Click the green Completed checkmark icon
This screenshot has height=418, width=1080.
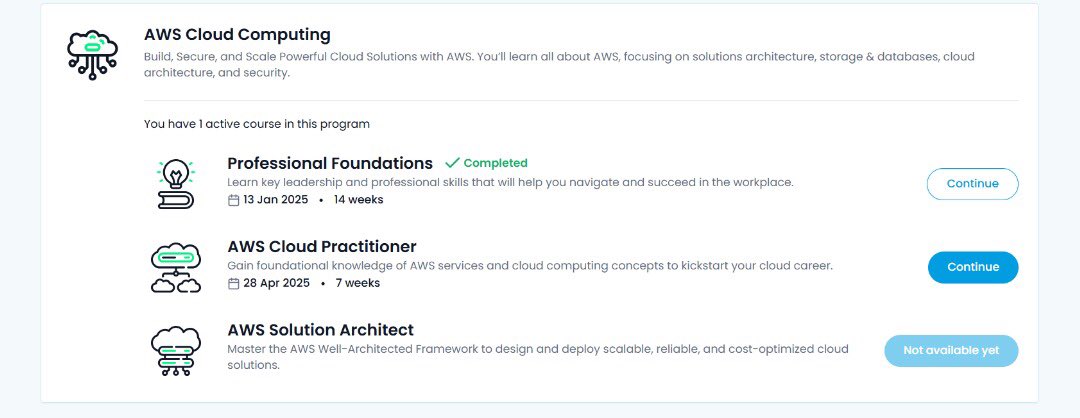452,163
